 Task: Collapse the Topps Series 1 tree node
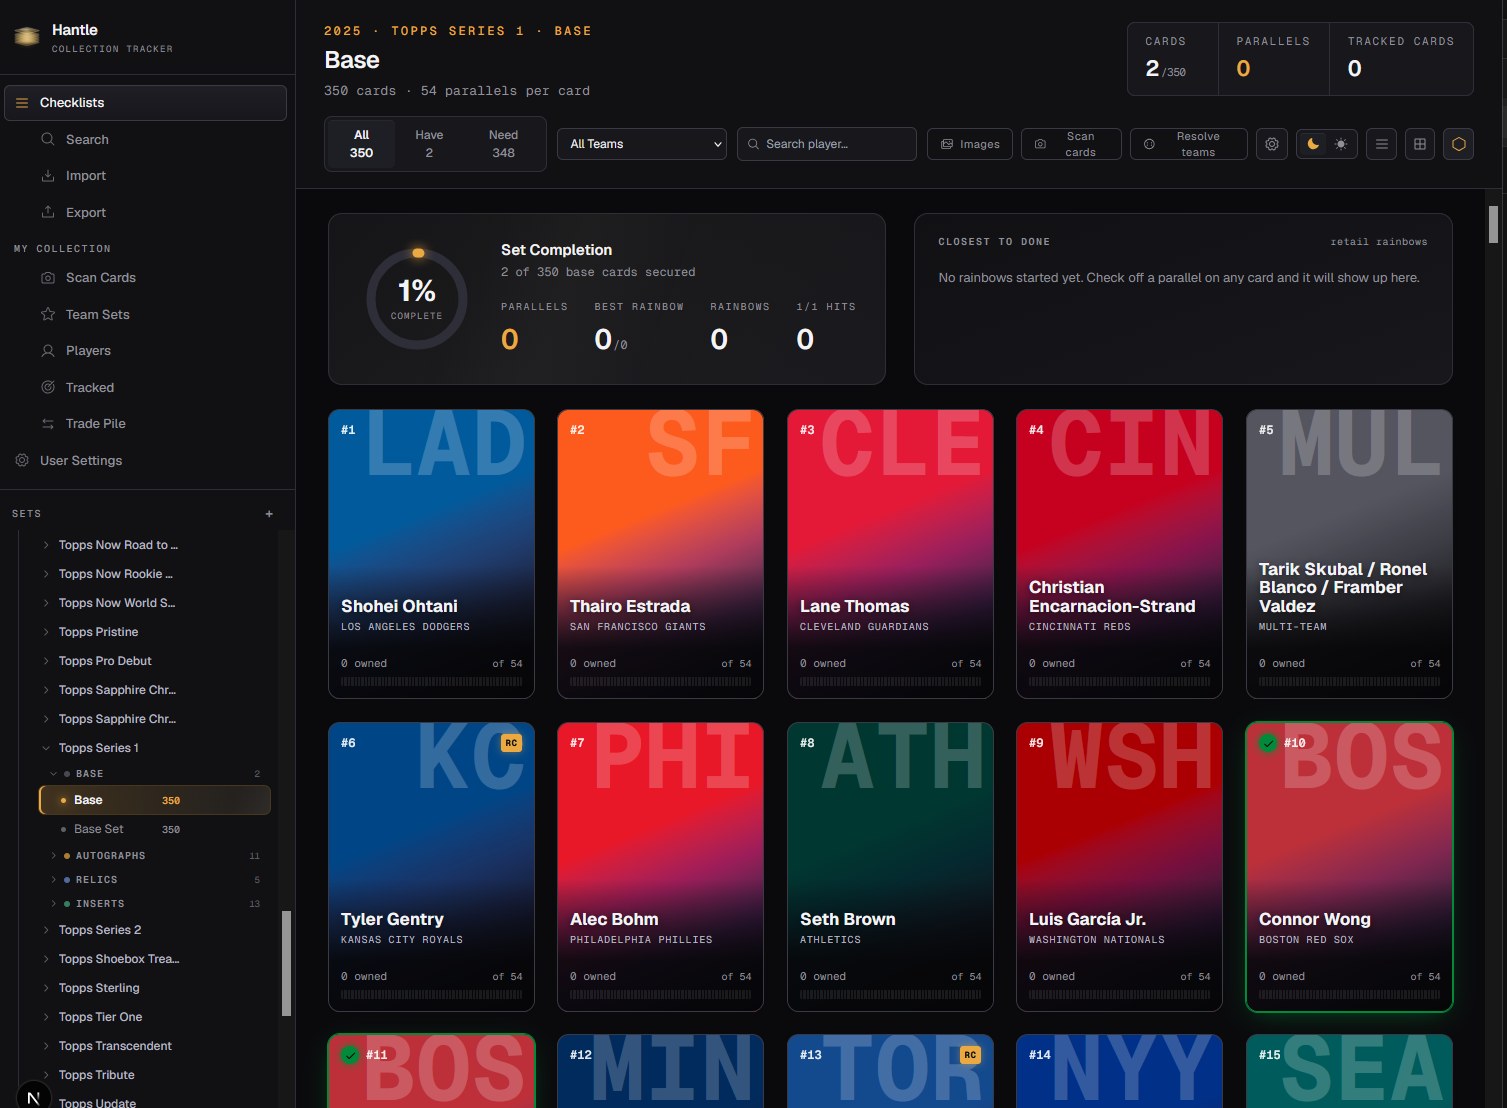[46, 748]
